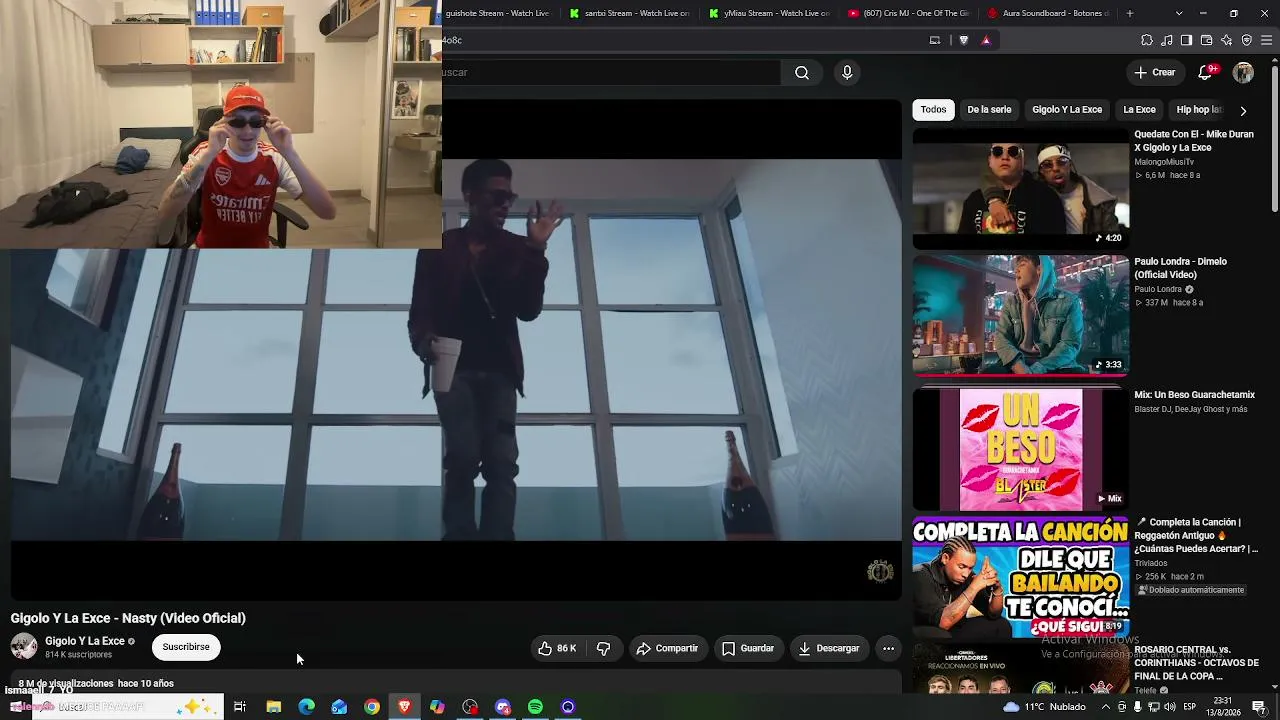Switch to the Aura Soundboard browser tab

pos(1047,13)
